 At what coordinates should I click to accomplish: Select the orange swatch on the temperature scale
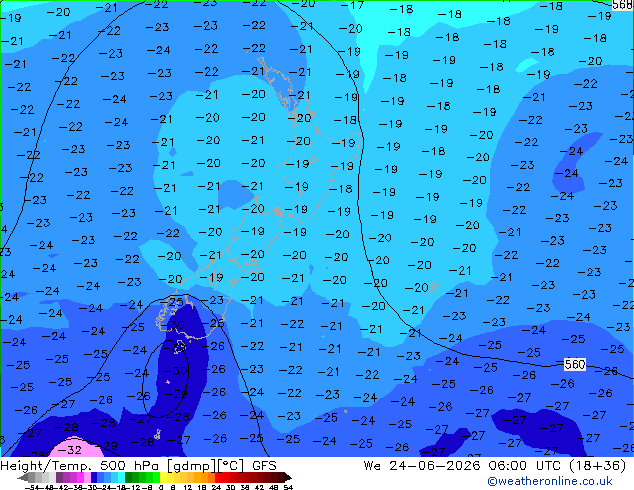pyautogui.click(x=205, y=477)
